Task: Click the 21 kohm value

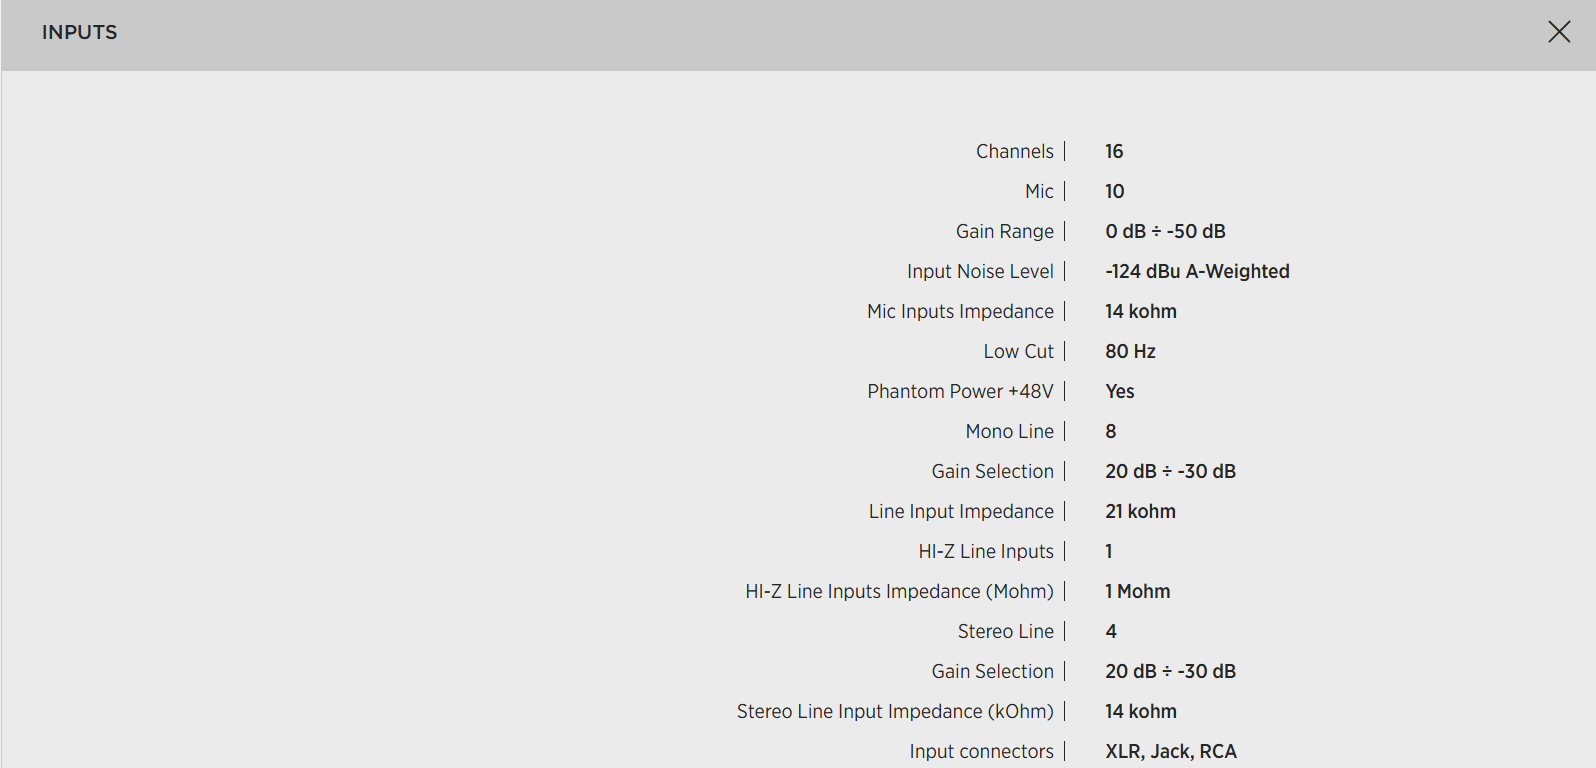Action: pos(1140,511)
